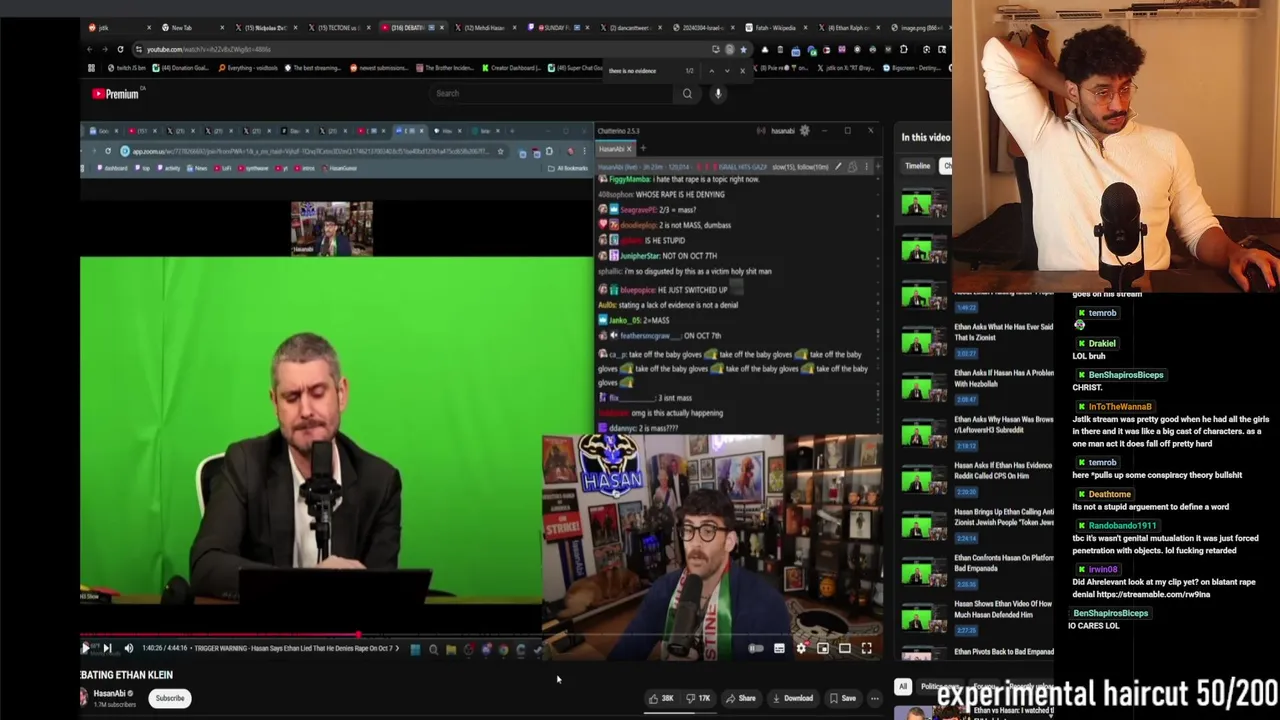Image resolution: width=1280 pixels, height=720 pixels.
Task: Download the video
Action: click(792, 698)
